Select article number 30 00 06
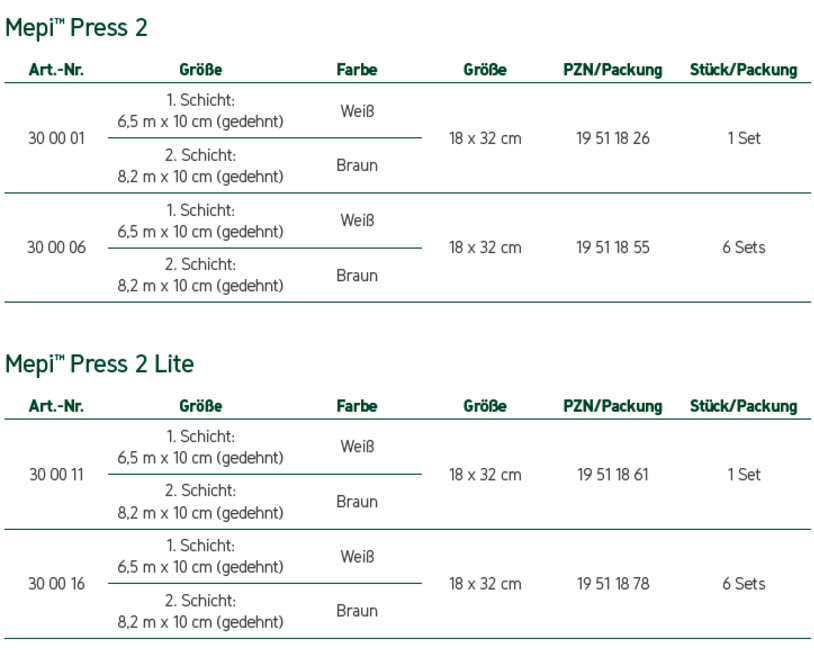The width and height of the screenshot is (814, 655). coord(56,247)
